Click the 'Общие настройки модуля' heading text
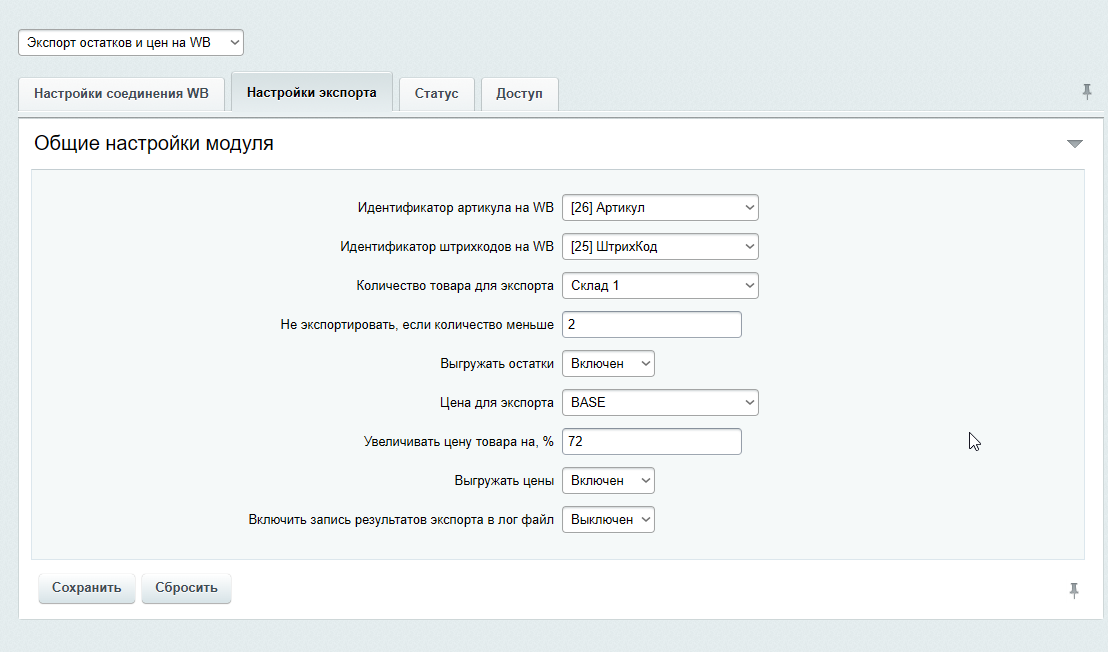The image size is (1108, 652). click(154, 144)
